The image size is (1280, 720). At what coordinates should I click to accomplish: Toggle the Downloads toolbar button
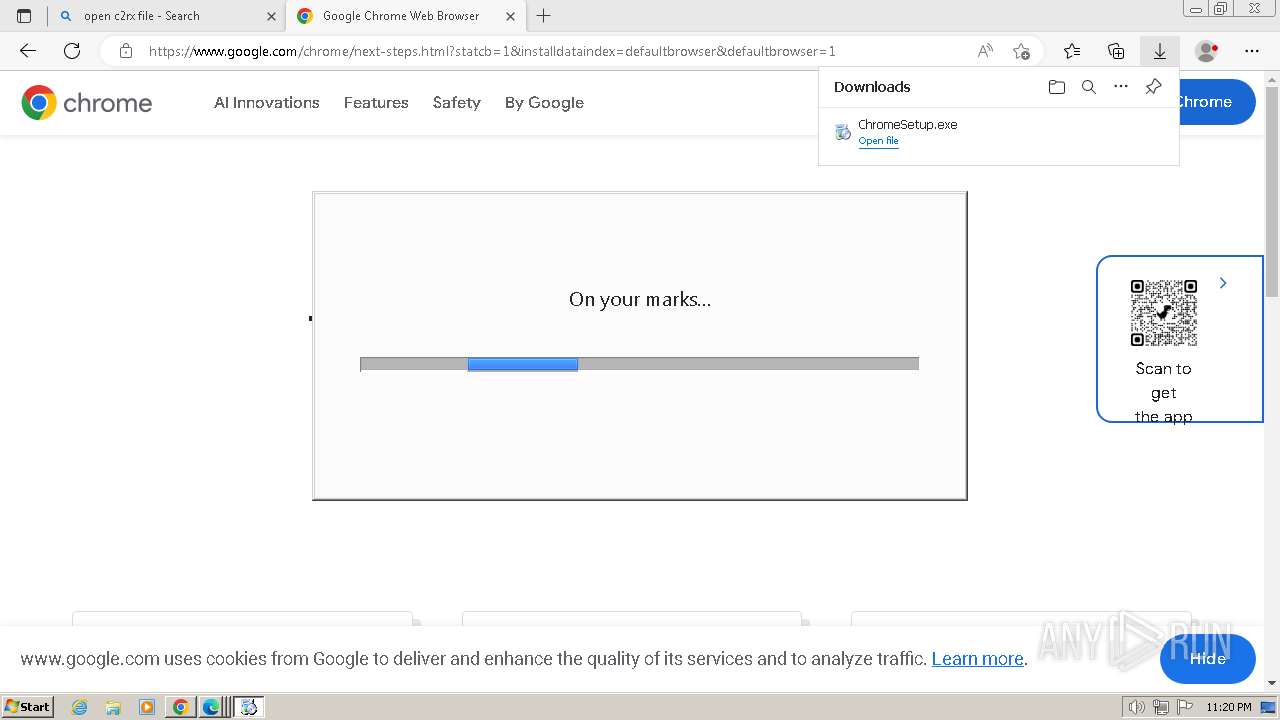(1160, 51)
